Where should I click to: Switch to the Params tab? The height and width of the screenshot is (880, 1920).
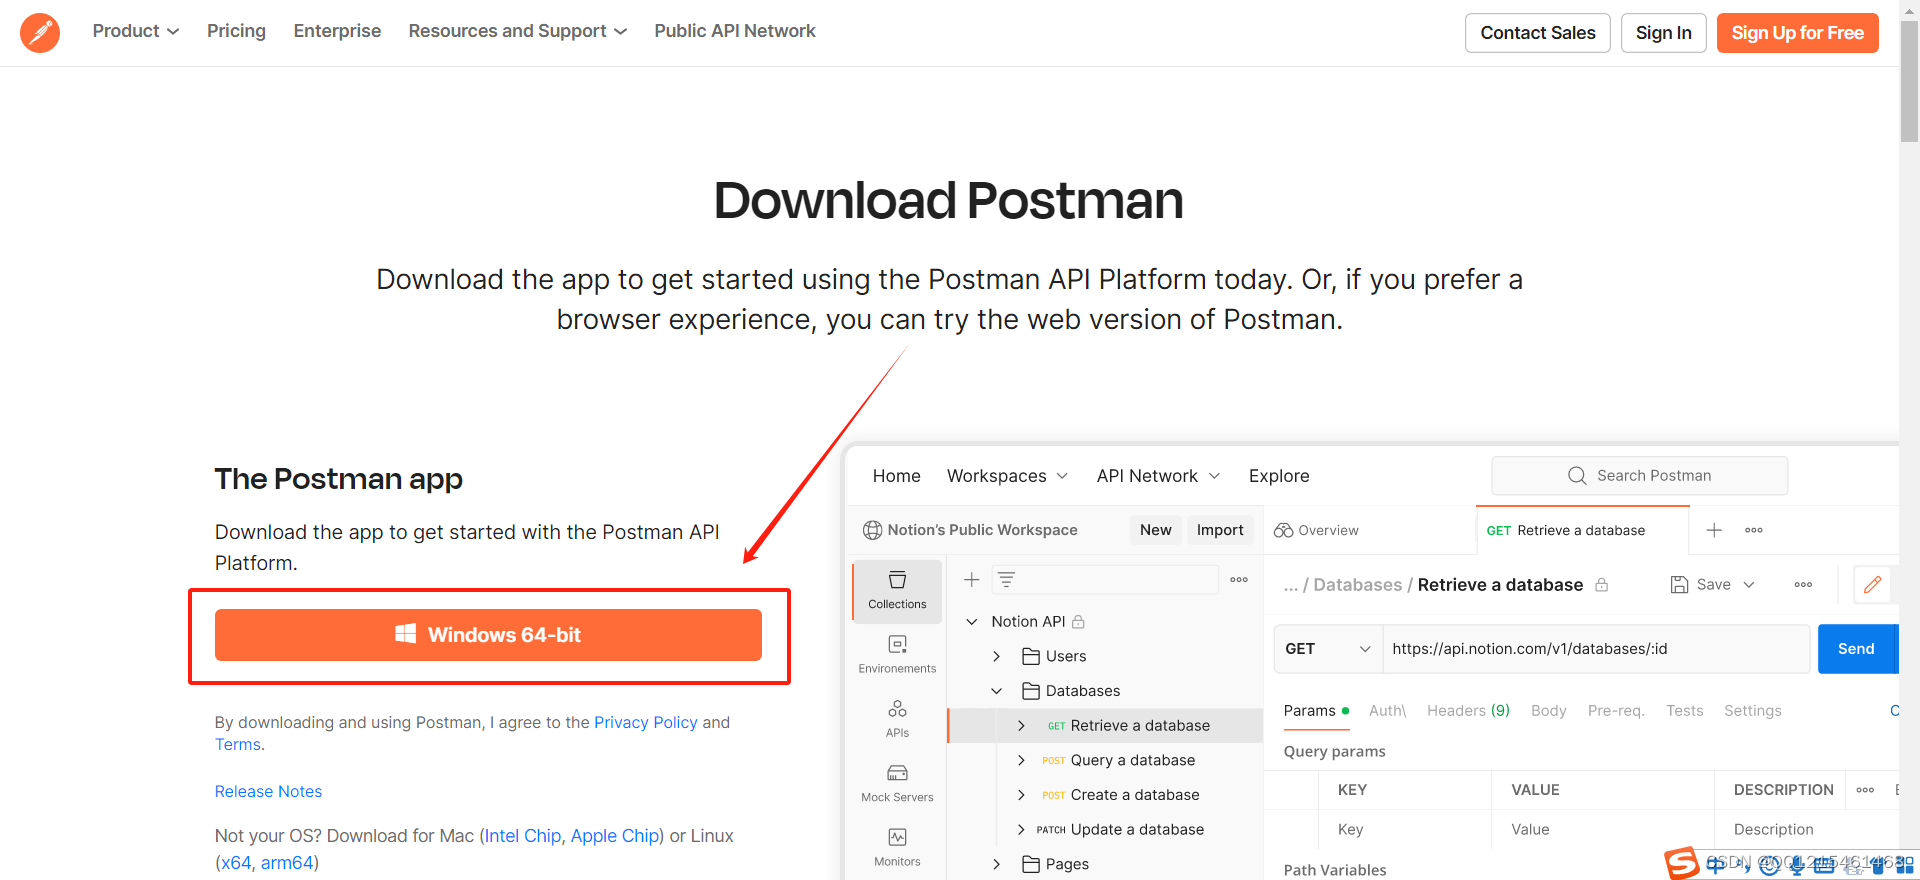[1316, 711]
